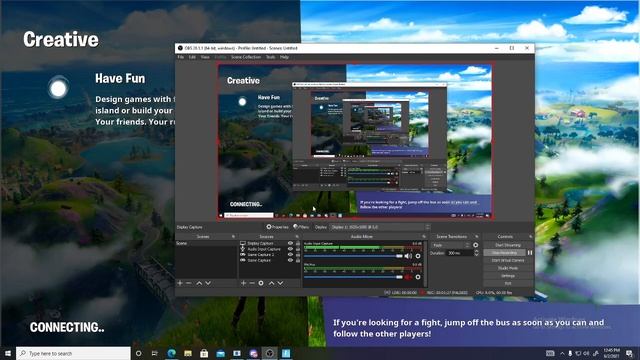
Task: Select the Scene entry in Scenes list
Action: 206,243
